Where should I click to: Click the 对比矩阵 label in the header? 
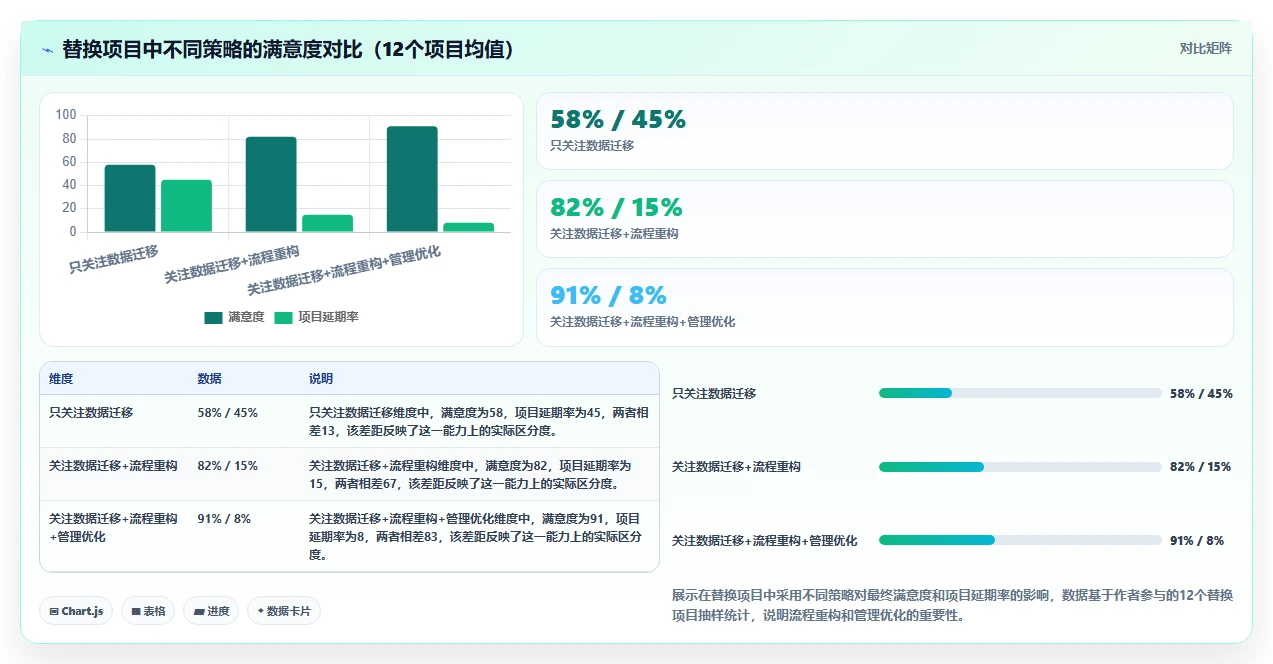tap(1205, 48)
